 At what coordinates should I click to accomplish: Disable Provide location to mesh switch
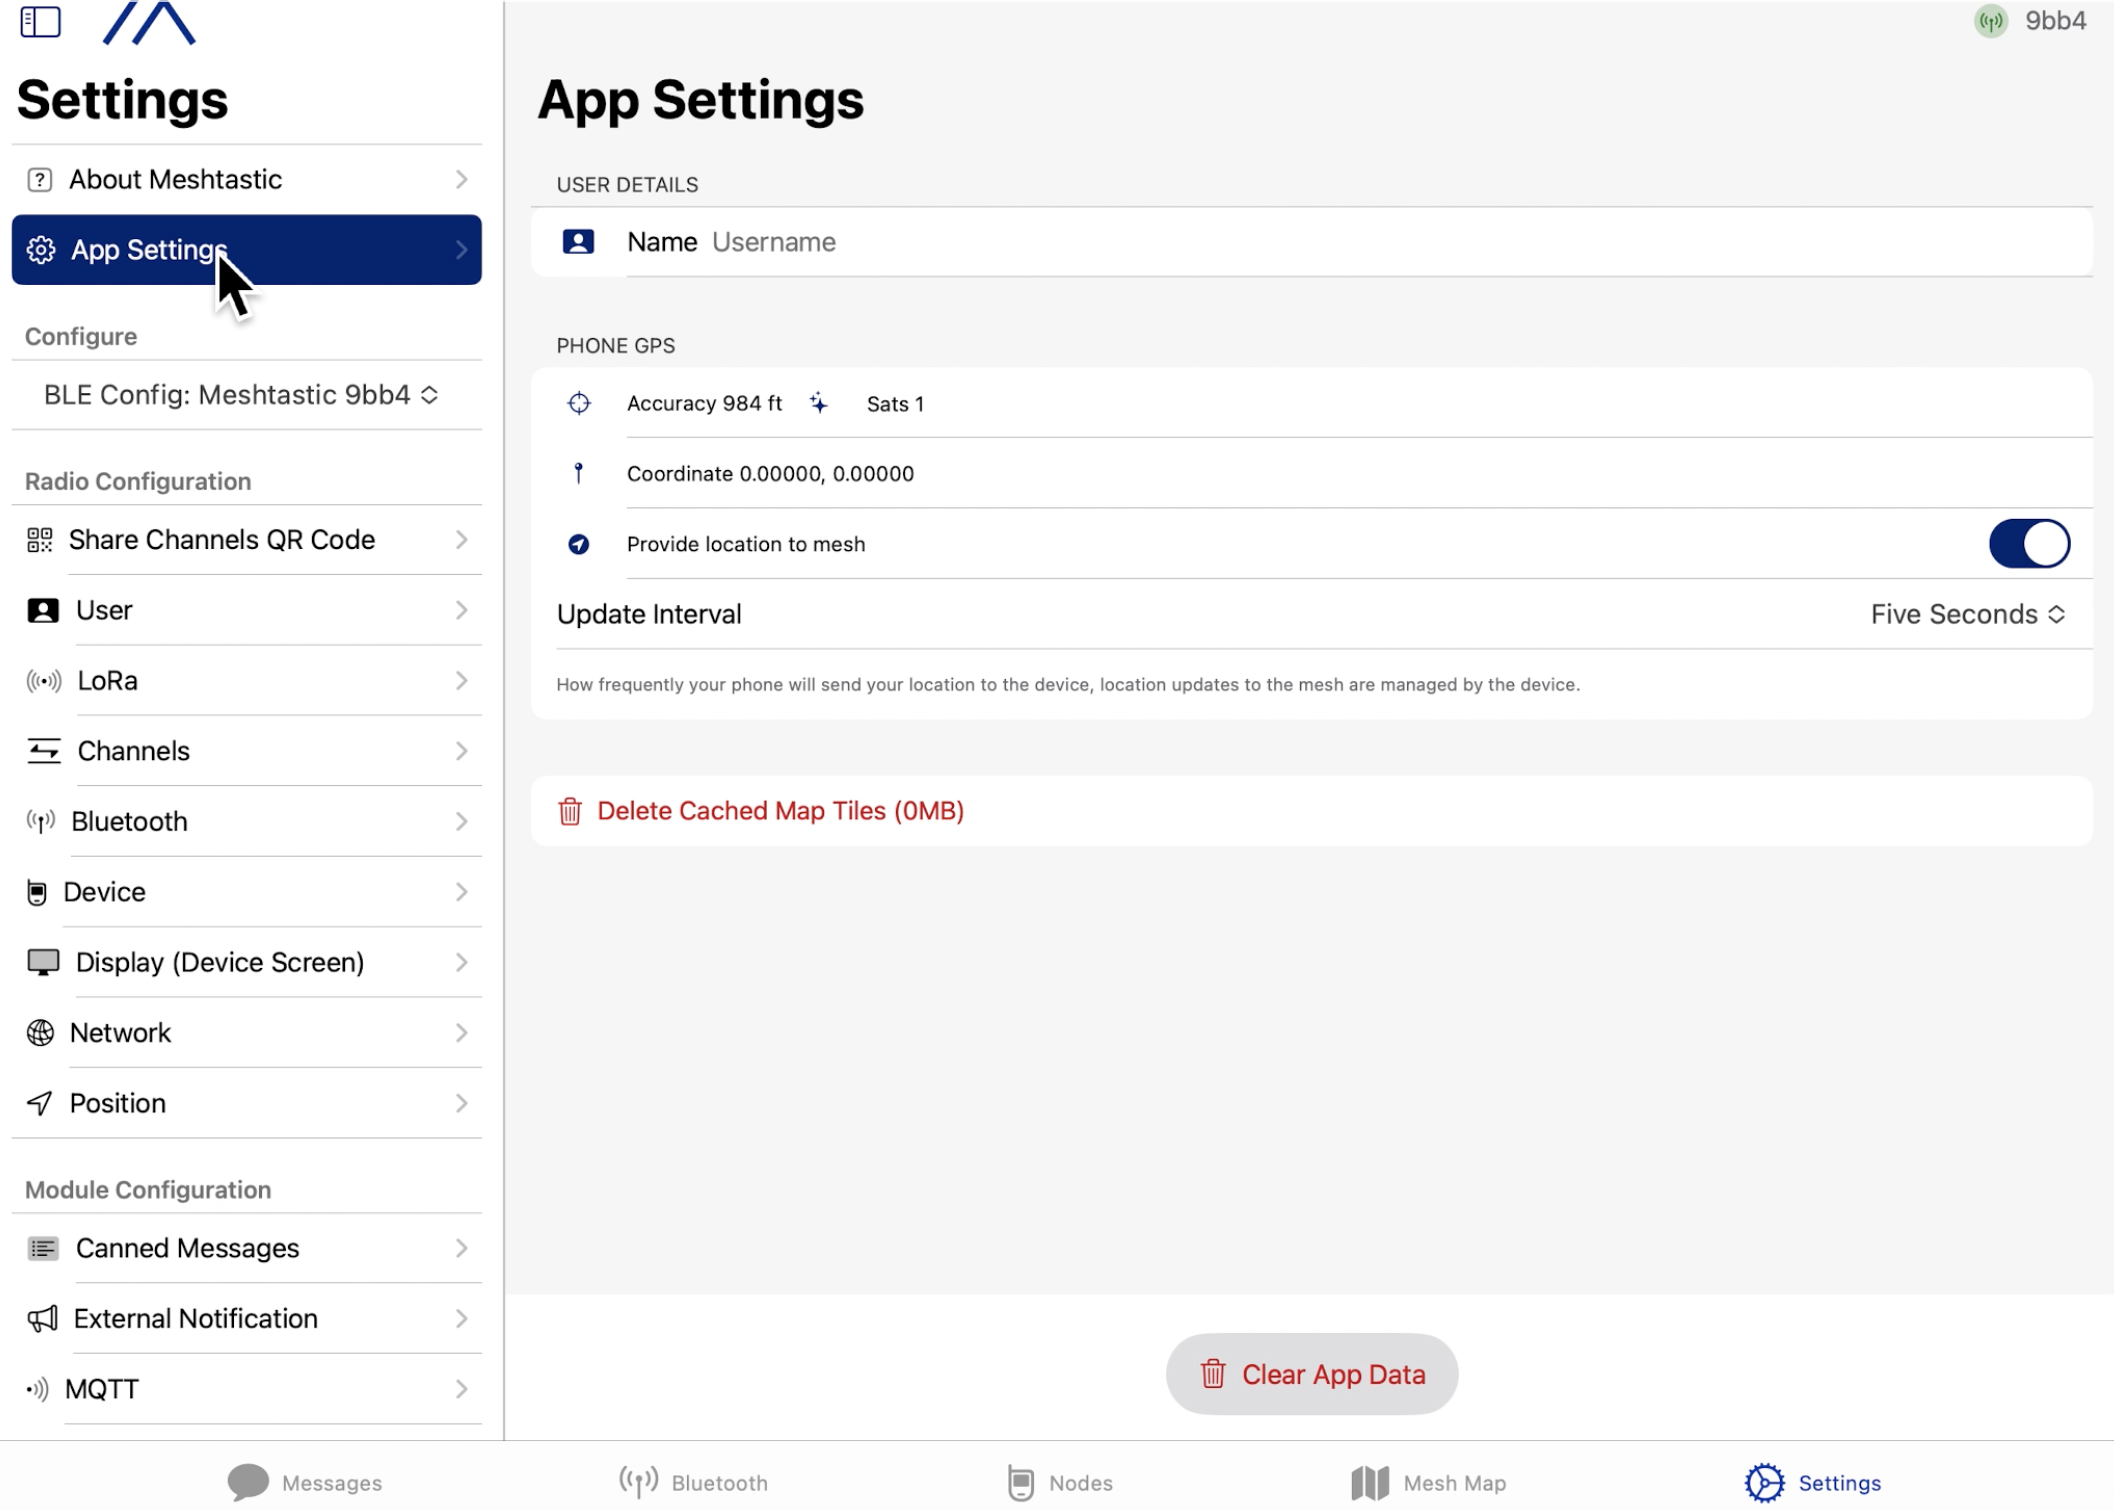(x=2028, y=544)
